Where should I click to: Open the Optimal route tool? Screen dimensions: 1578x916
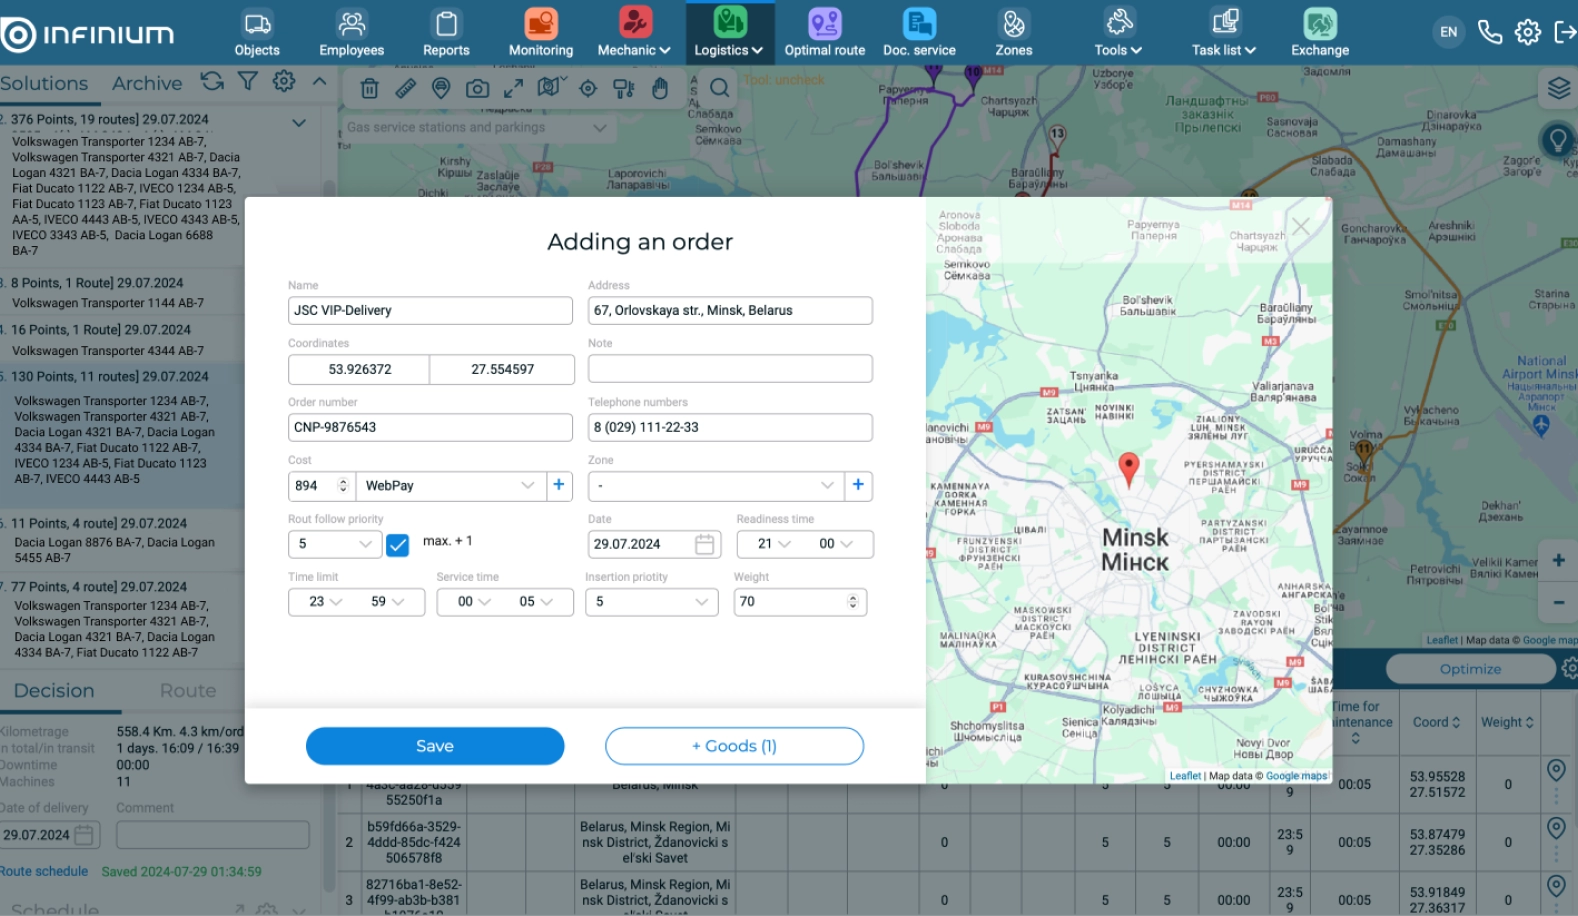824,24
